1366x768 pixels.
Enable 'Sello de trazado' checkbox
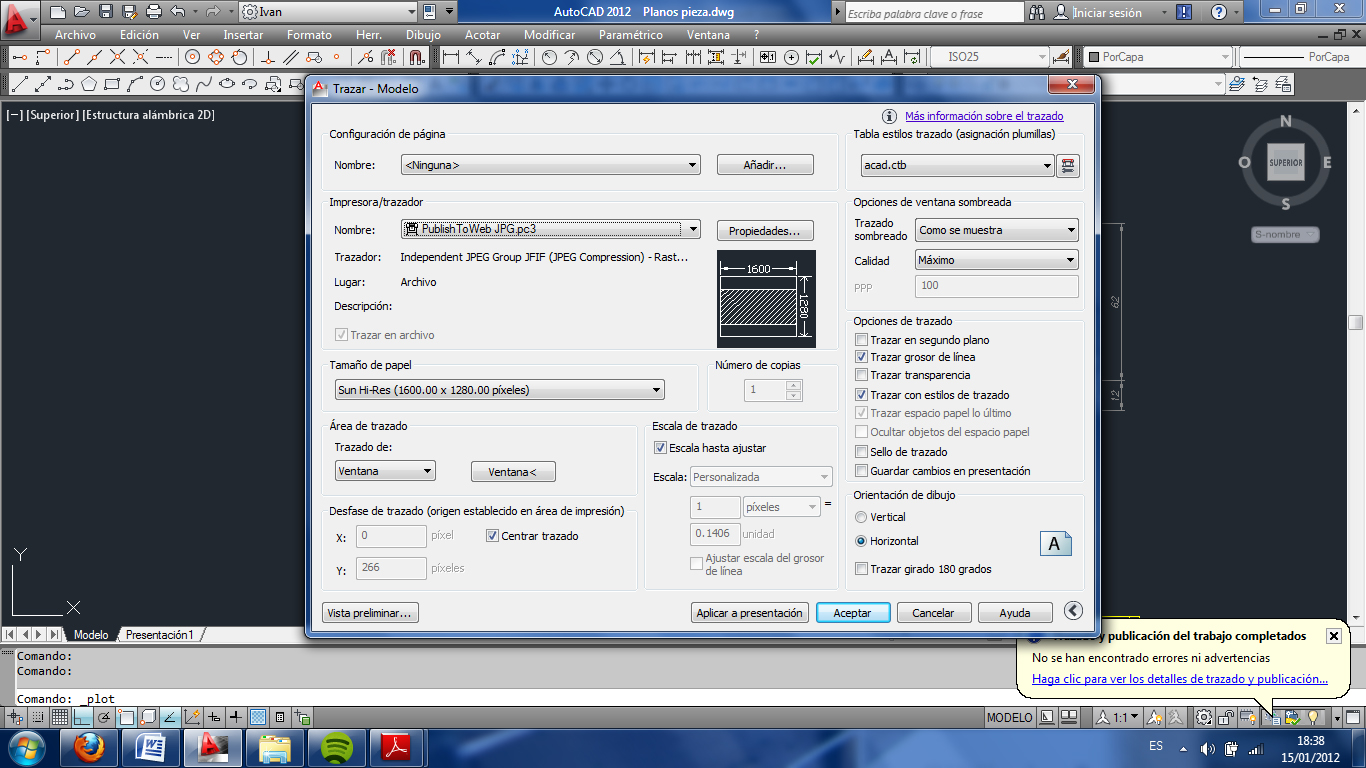(x=862, y=452)
